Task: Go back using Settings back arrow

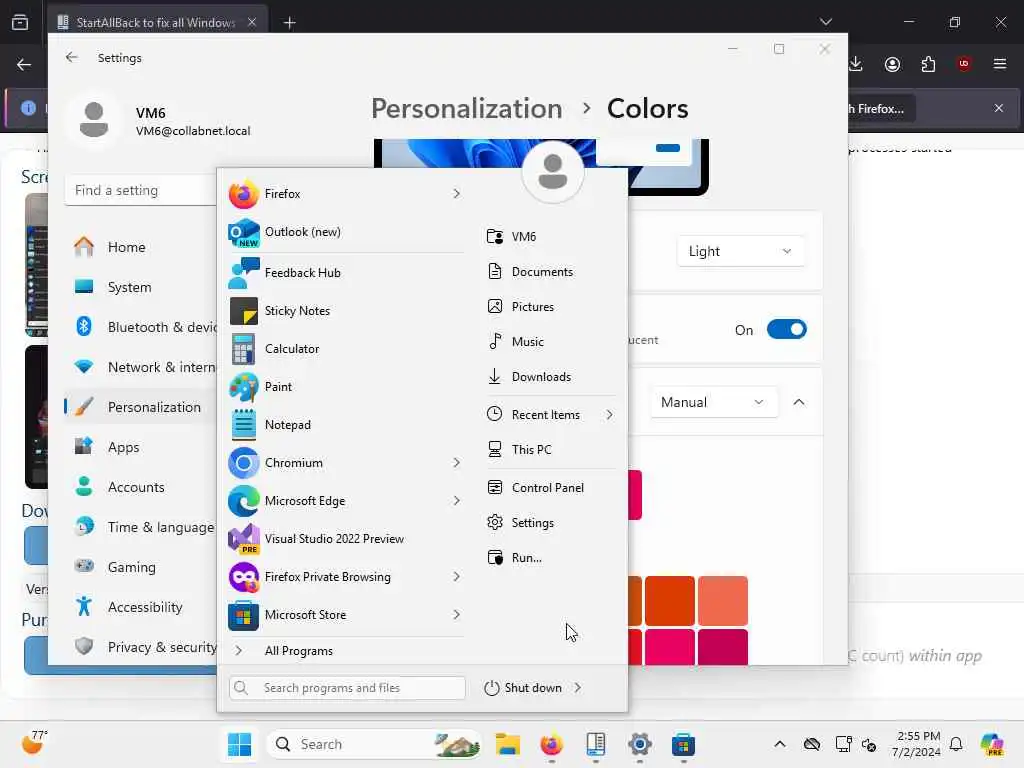Action: click(x=71, y=57)
